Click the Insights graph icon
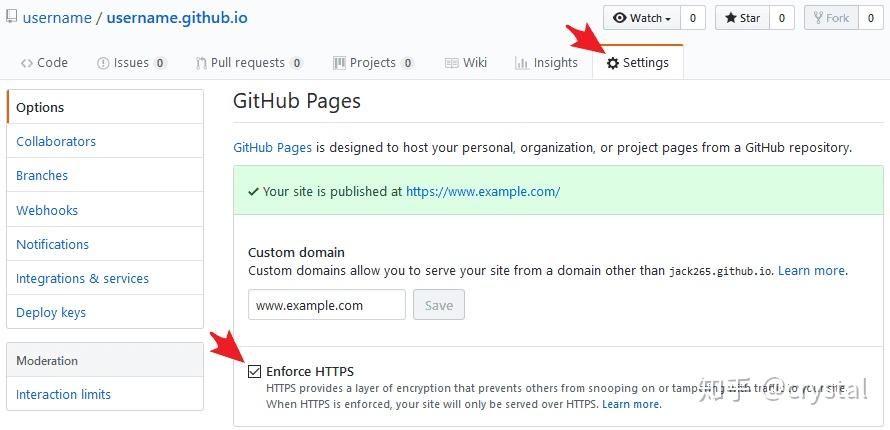 click(x=522, y=63)
